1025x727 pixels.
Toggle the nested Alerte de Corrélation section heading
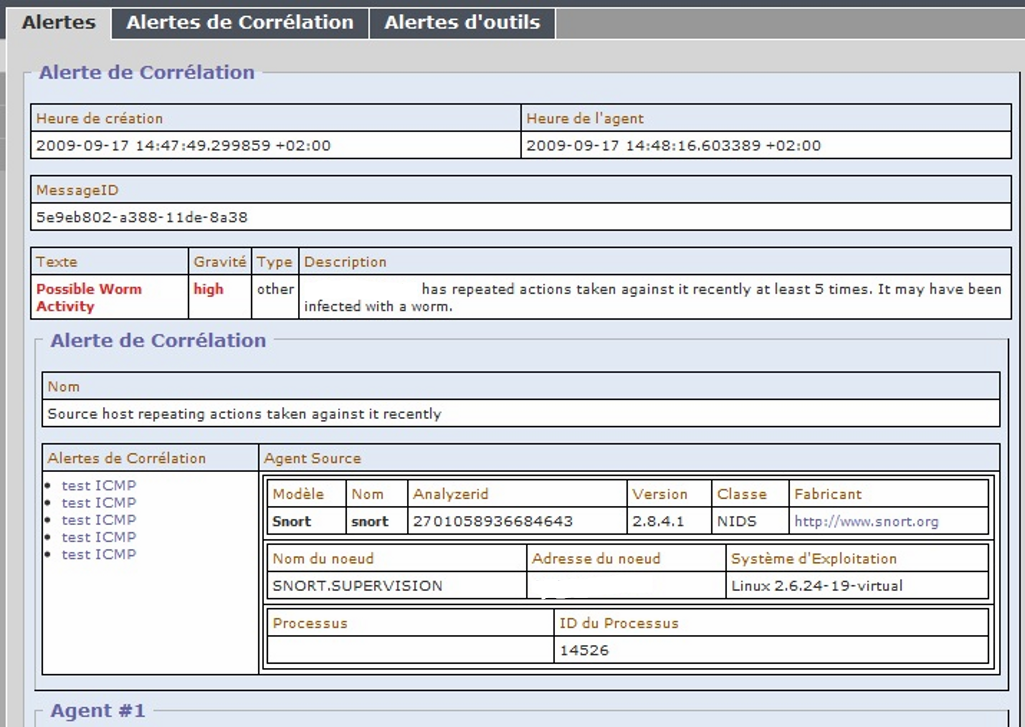pyautogui.click(x=158, y=340)
